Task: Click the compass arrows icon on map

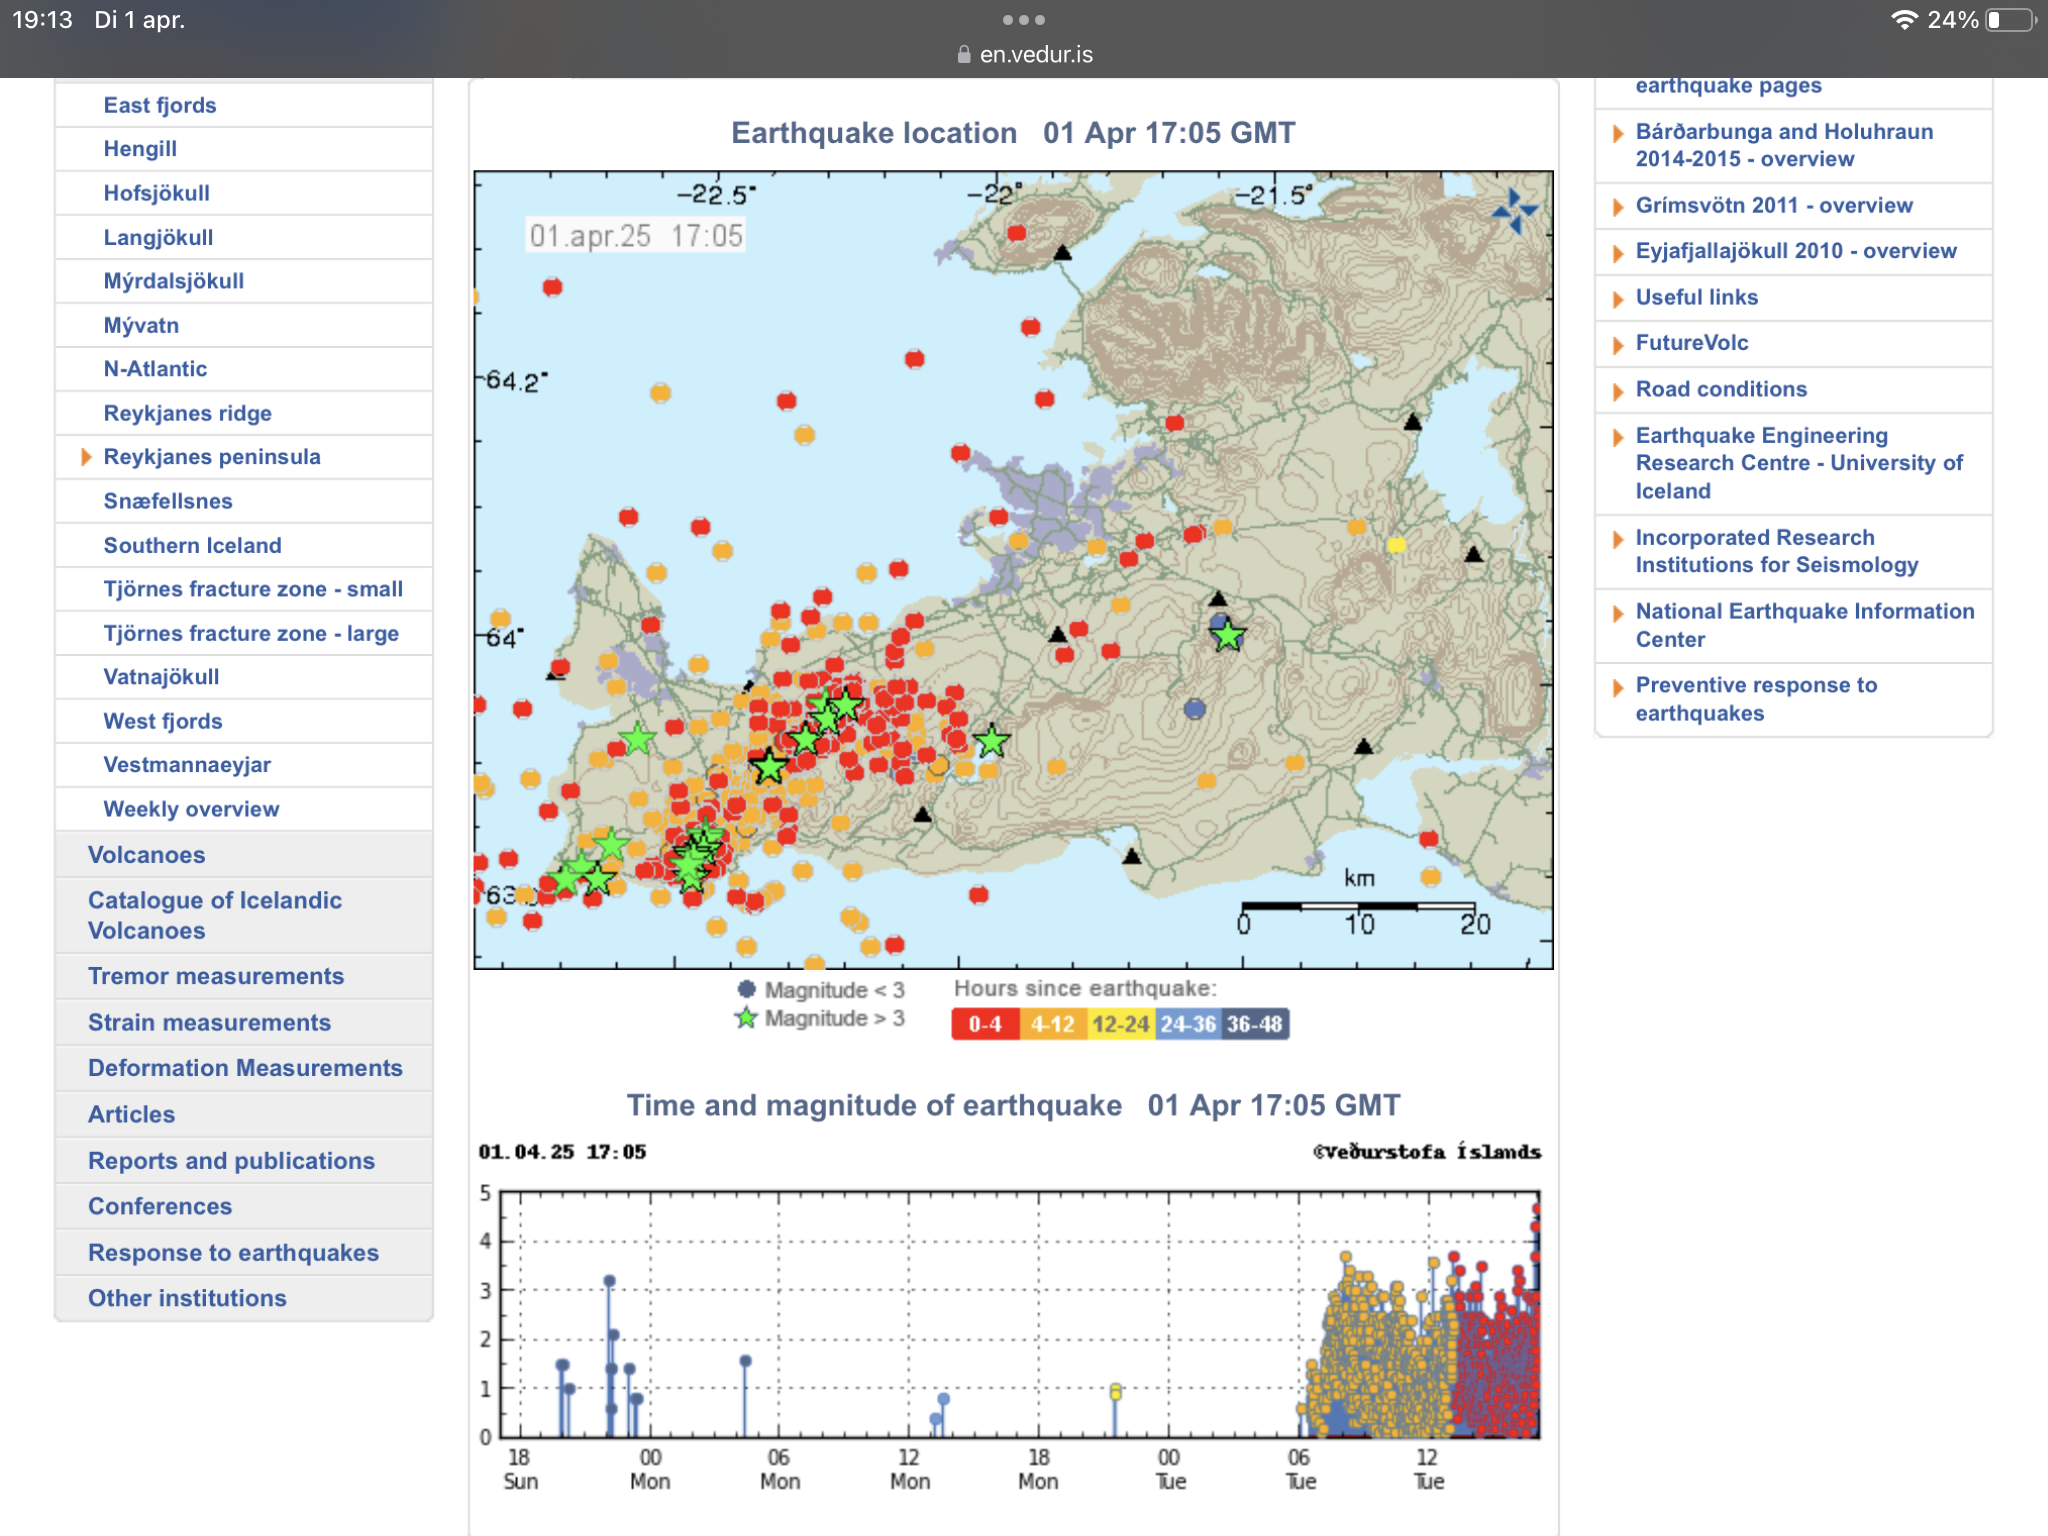Action: tap(1514, 211)
